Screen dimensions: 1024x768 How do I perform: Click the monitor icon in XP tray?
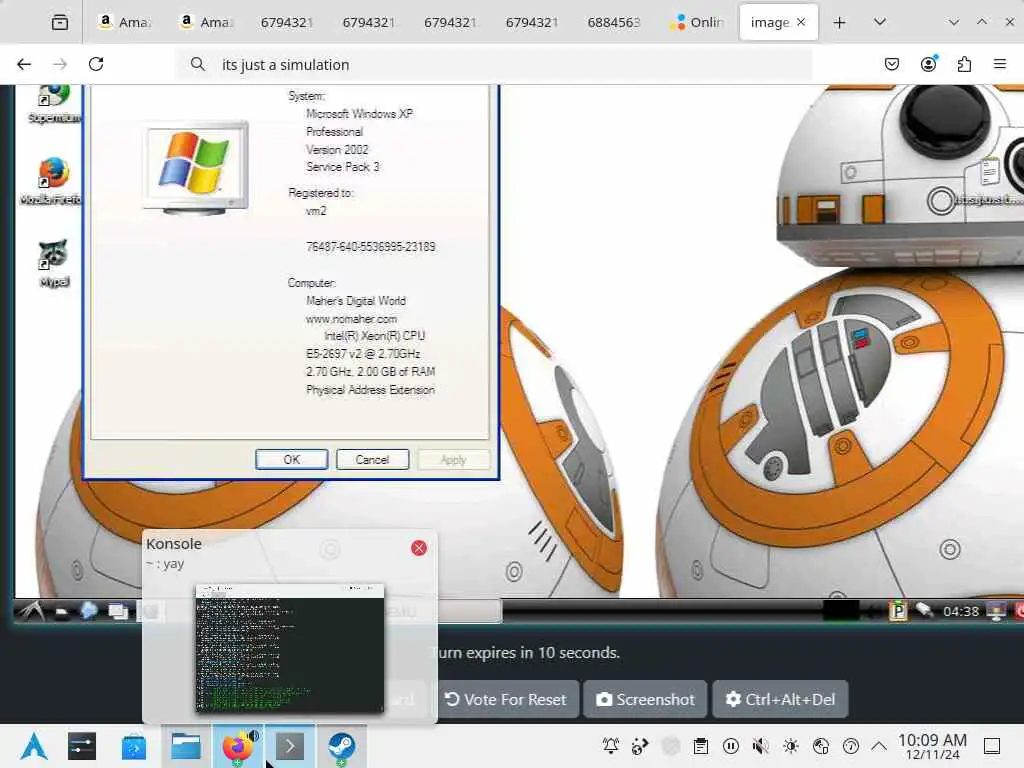coord(997,612)
